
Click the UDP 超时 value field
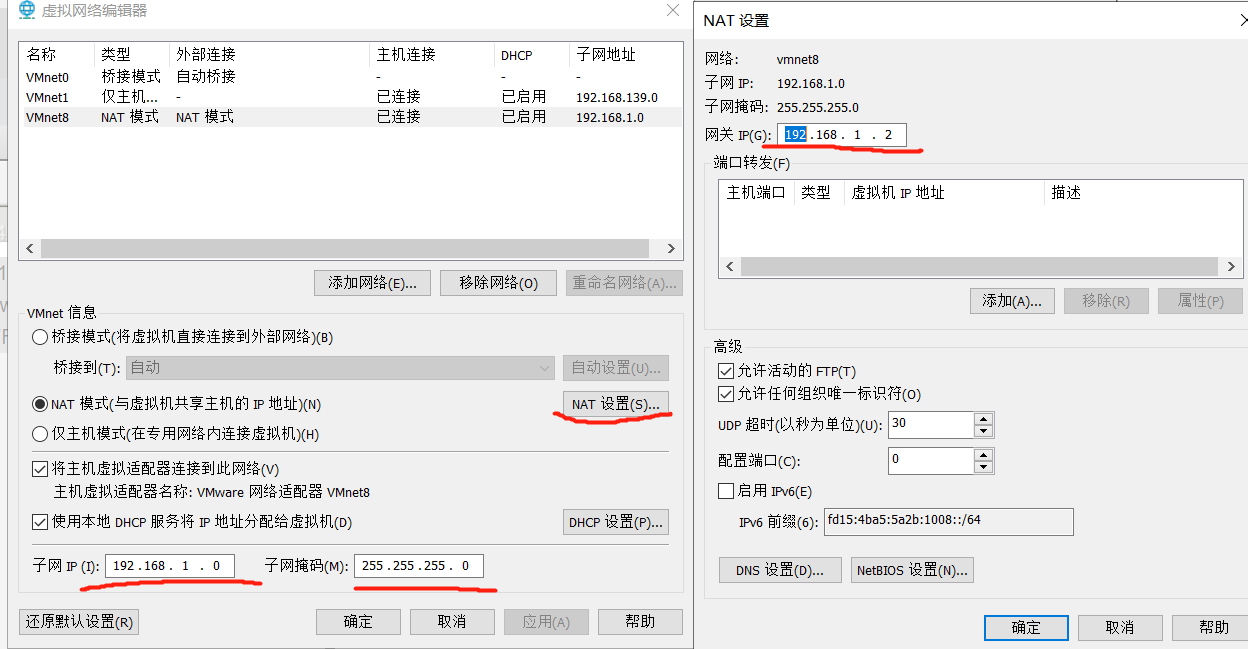coord(930,424)
